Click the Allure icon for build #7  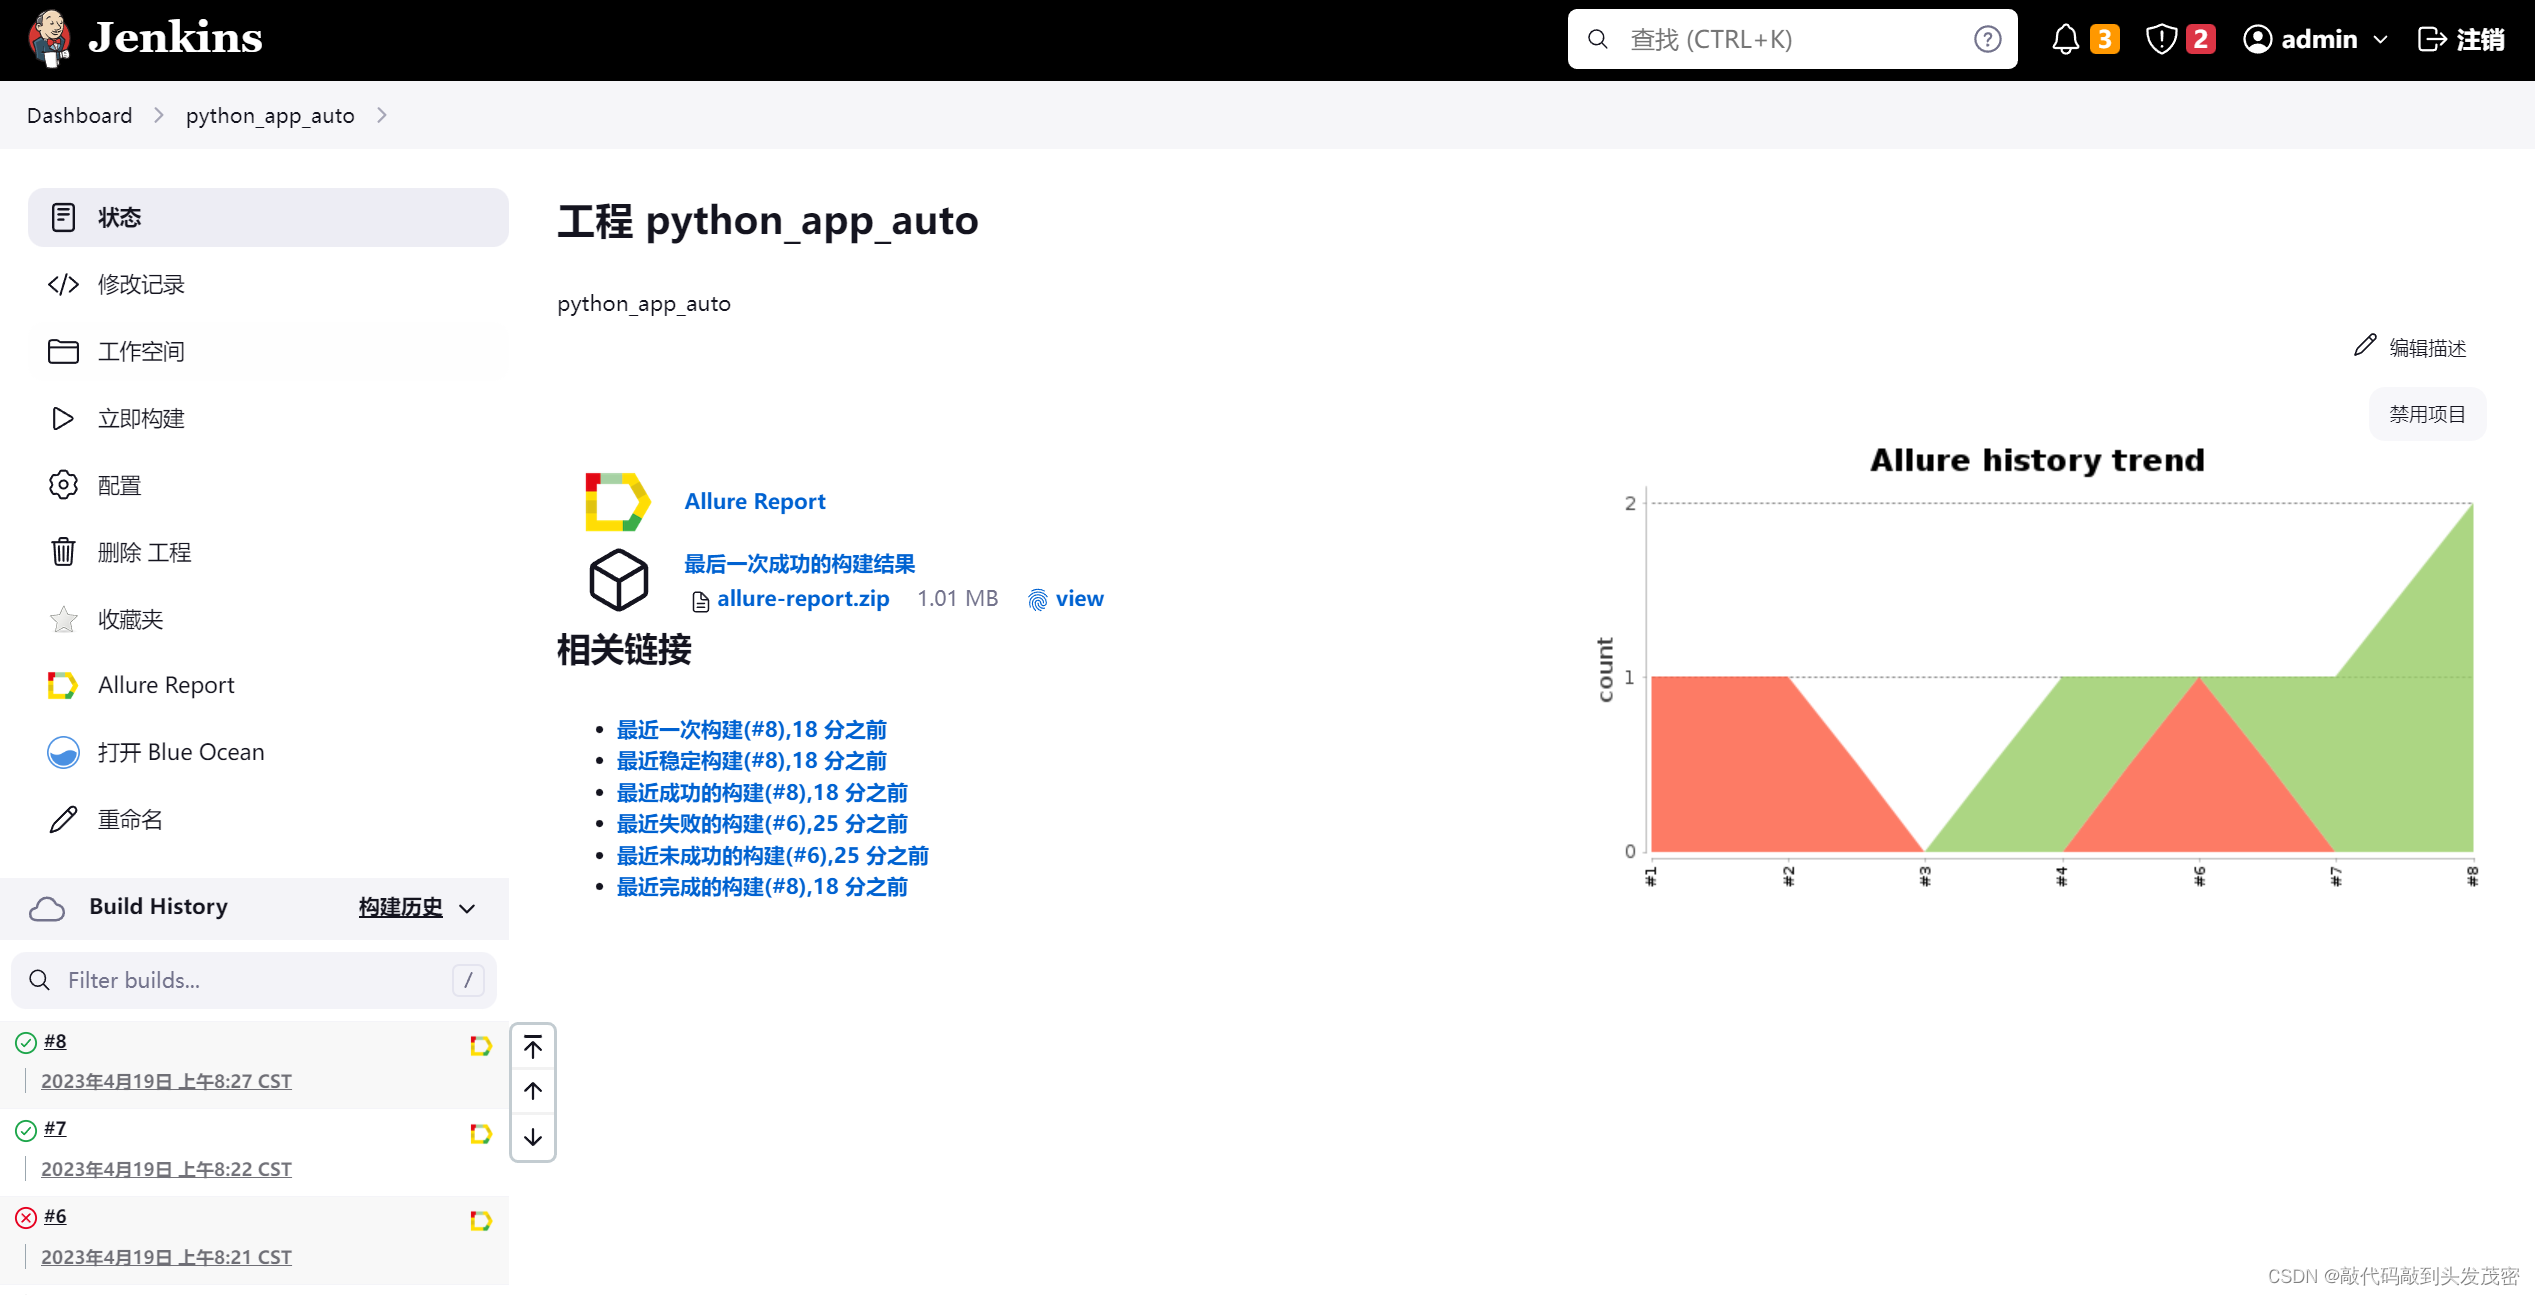click(480, 1134)
